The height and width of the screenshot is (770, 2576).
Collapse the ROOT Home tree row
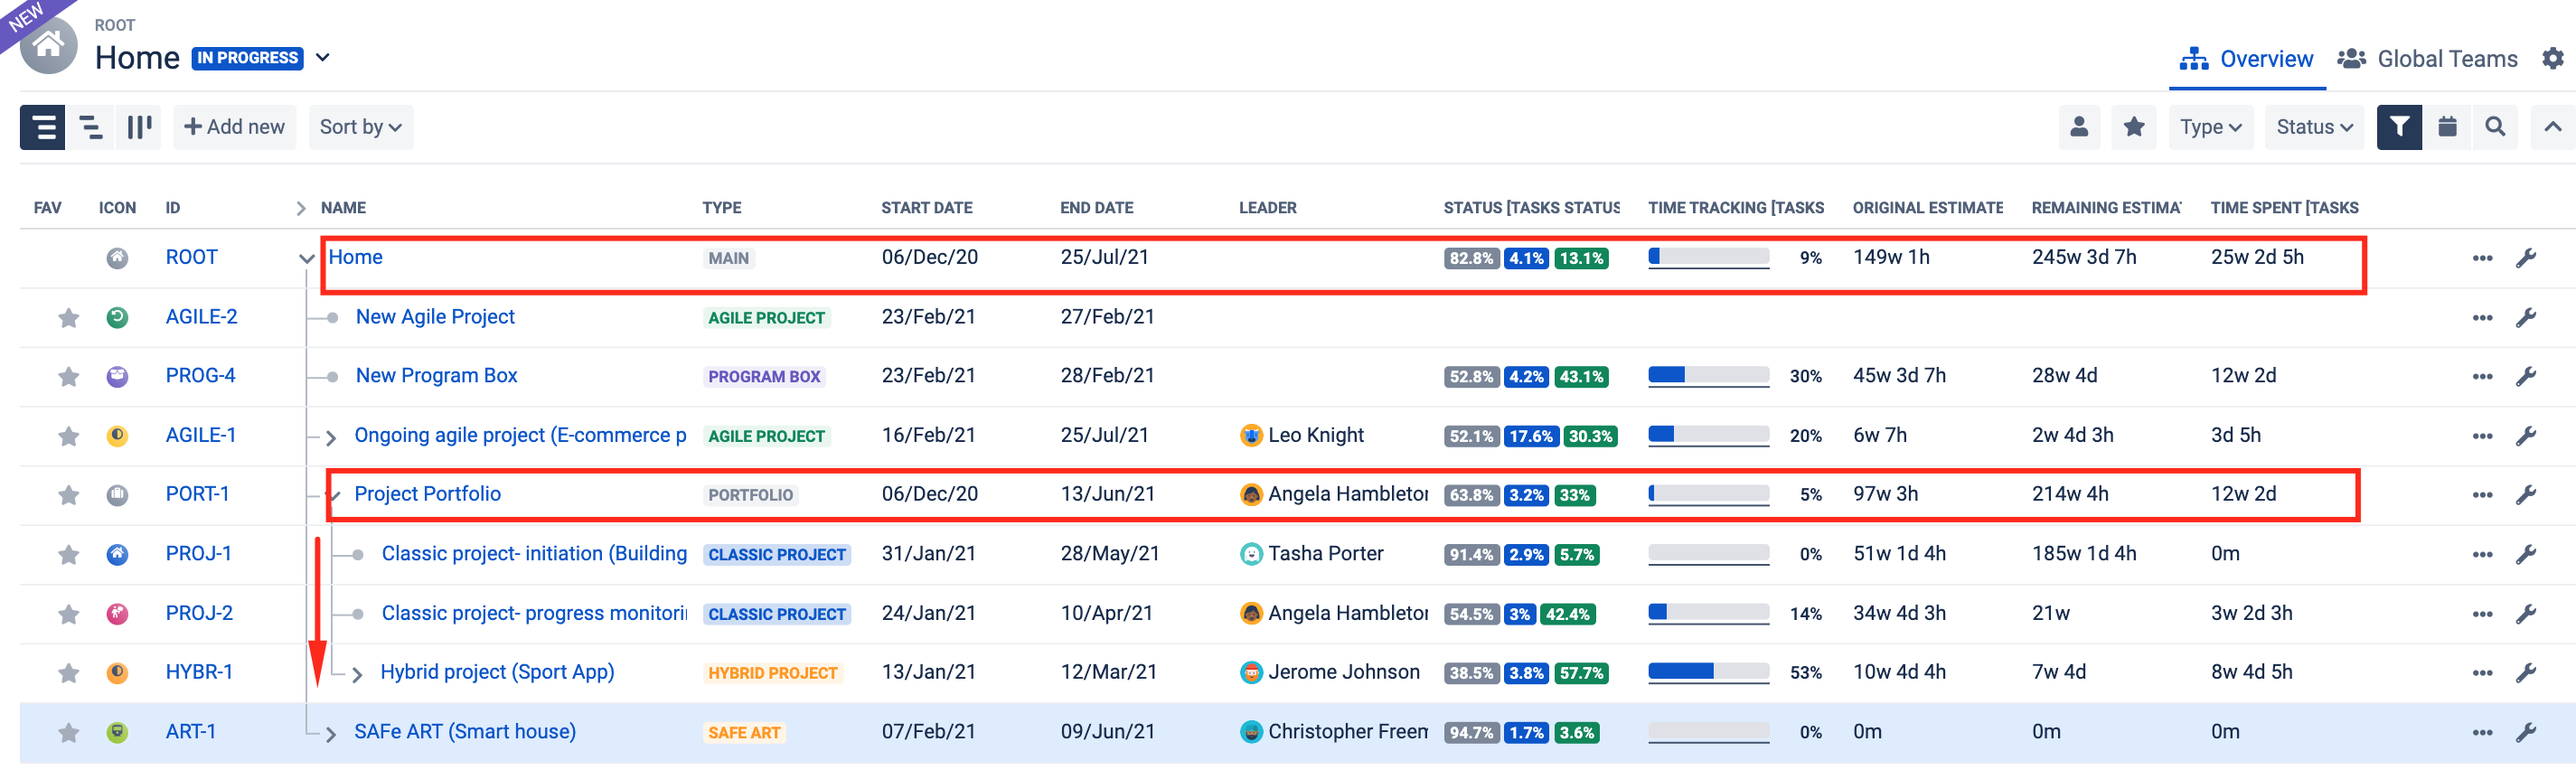[x=306, y=258]
